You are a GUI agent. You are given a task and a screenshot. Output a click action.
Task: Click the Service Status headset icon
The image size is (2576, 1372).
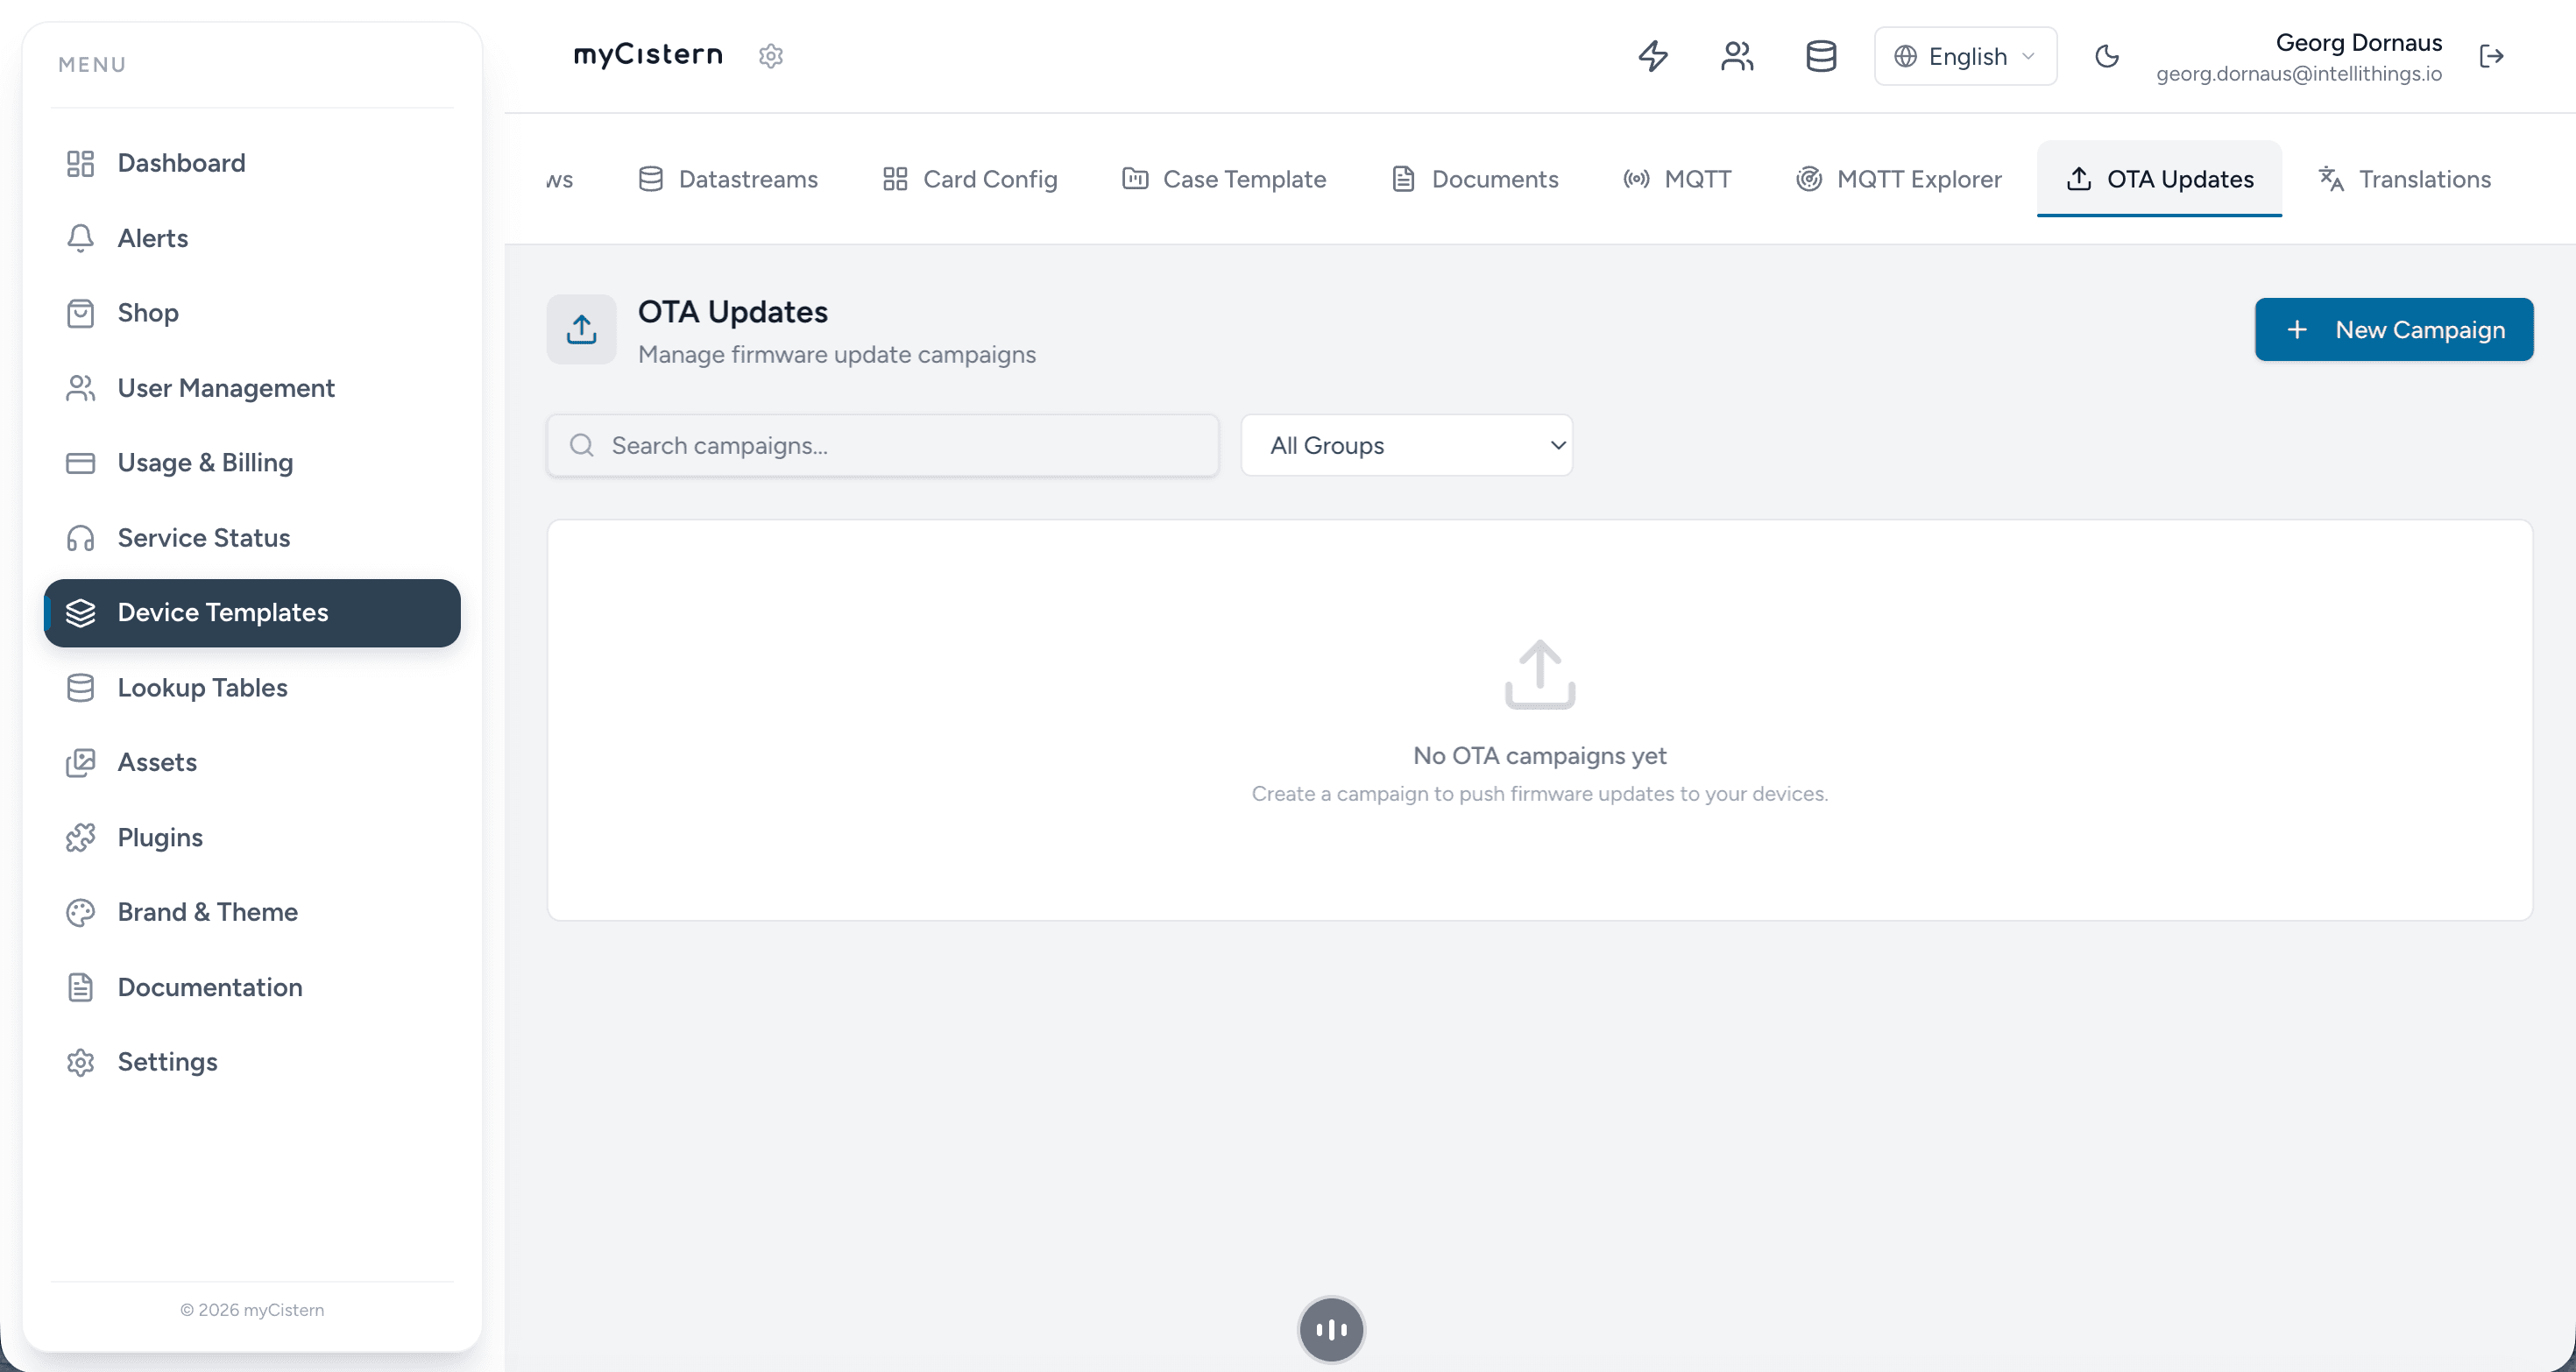click(x=80, y=538)
